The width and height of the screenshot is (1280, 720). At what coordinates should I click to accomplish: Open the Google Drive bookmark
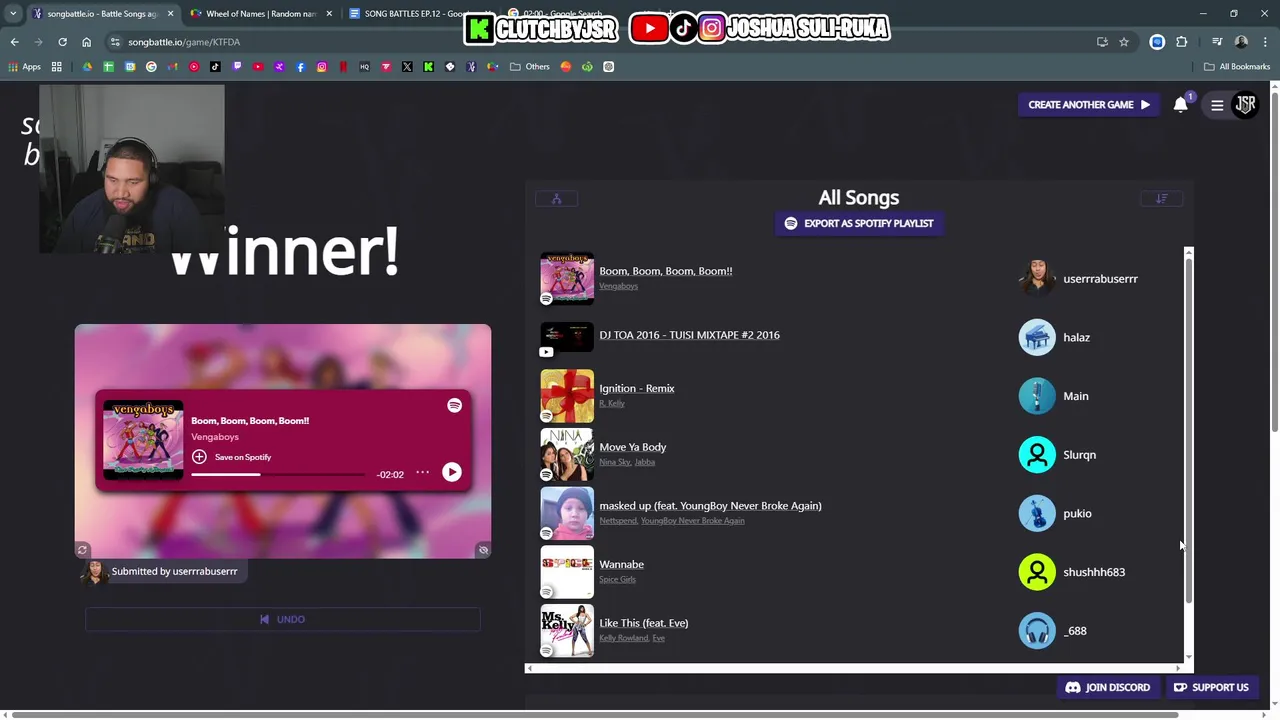pos(87,67)
